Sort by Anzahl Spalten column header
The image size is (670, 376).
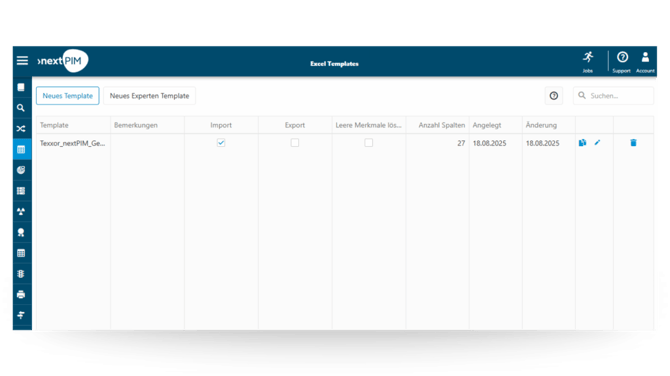438,125
